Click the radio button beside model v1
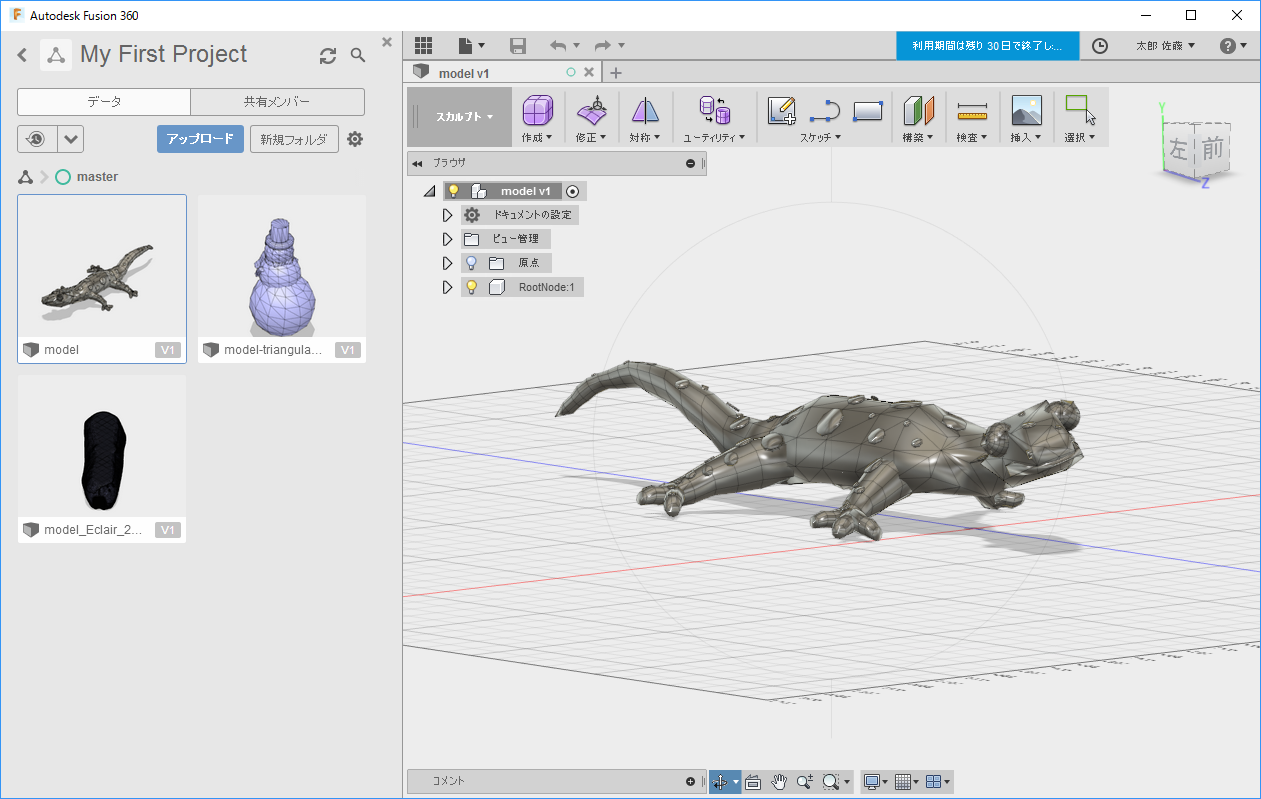This screenshot has width=1261, height=799. click(572, 191)
